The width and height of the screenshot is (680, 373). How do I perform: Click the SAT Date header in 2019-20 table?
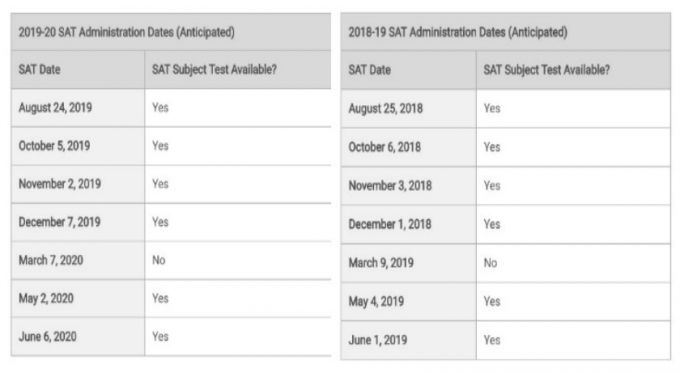(39, 69)
